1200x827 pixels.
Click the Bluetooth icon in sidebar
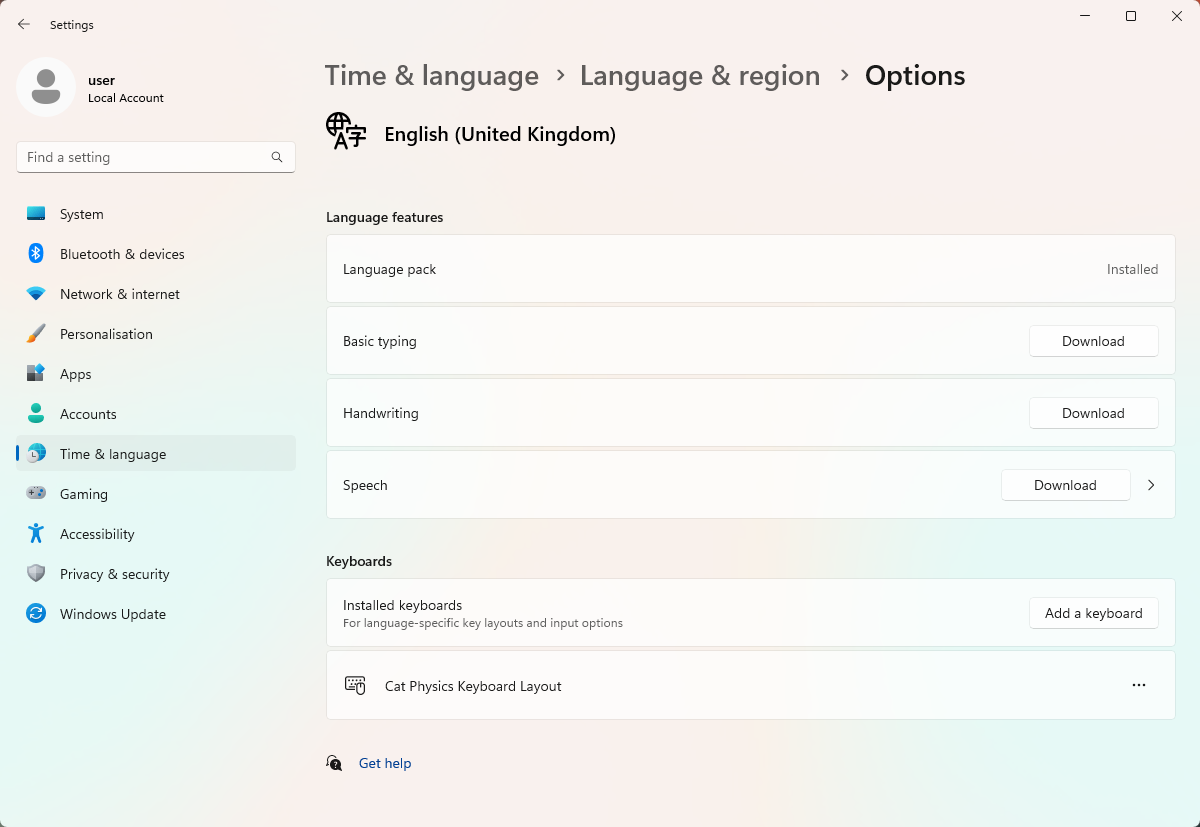click(x=36, y=254)
